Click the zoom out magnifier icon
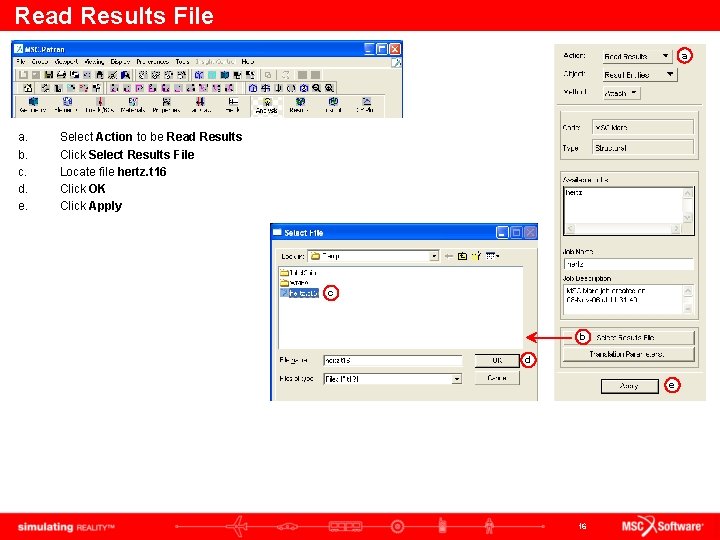Screen dimensions: 720x540 [x=316, y=88]
